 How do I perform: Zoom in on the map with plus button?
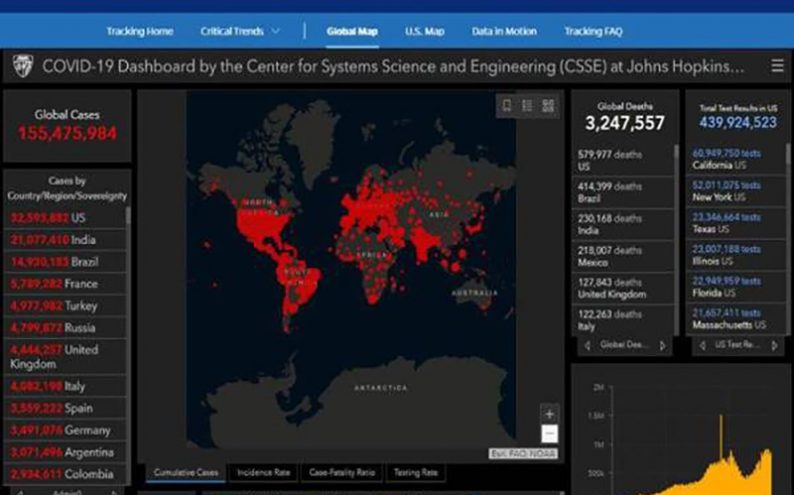[x=549, y=413]
